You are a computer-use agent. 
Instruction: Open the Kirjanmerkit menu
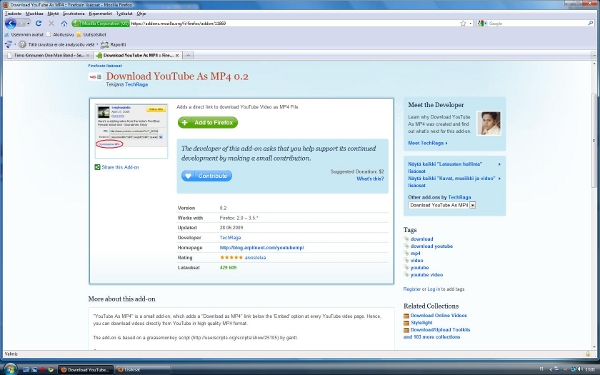tap(100, 13)
